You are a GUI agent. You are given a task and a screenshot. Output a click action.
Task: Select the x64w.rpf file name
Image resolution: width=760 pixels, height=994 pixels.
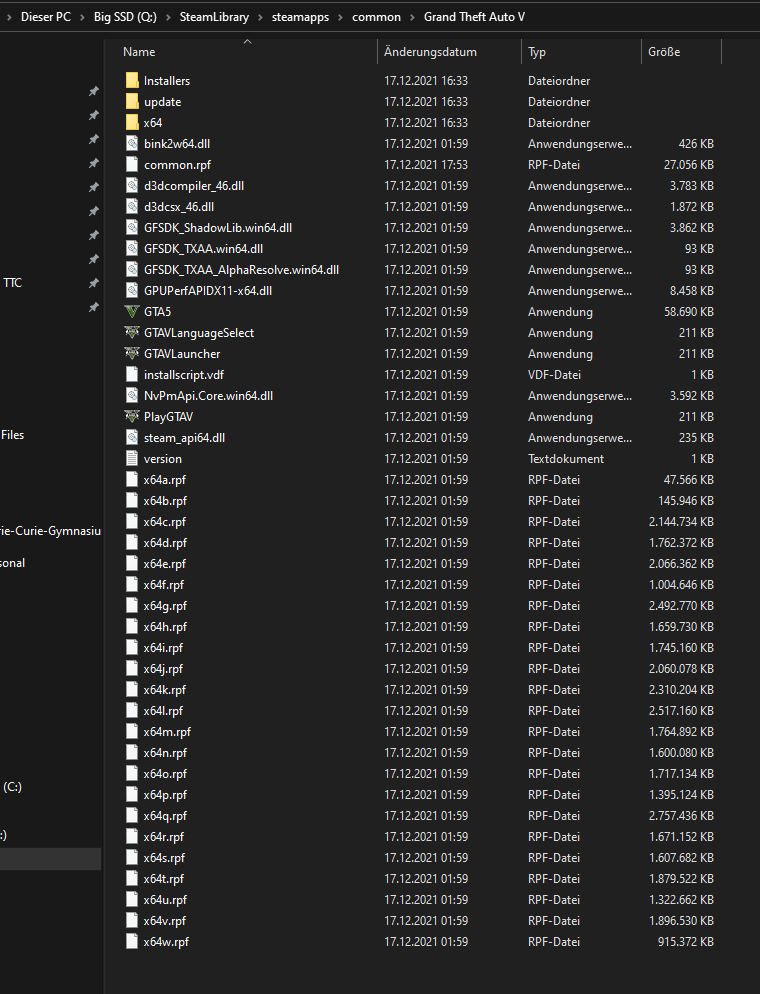tap(166, 942)
